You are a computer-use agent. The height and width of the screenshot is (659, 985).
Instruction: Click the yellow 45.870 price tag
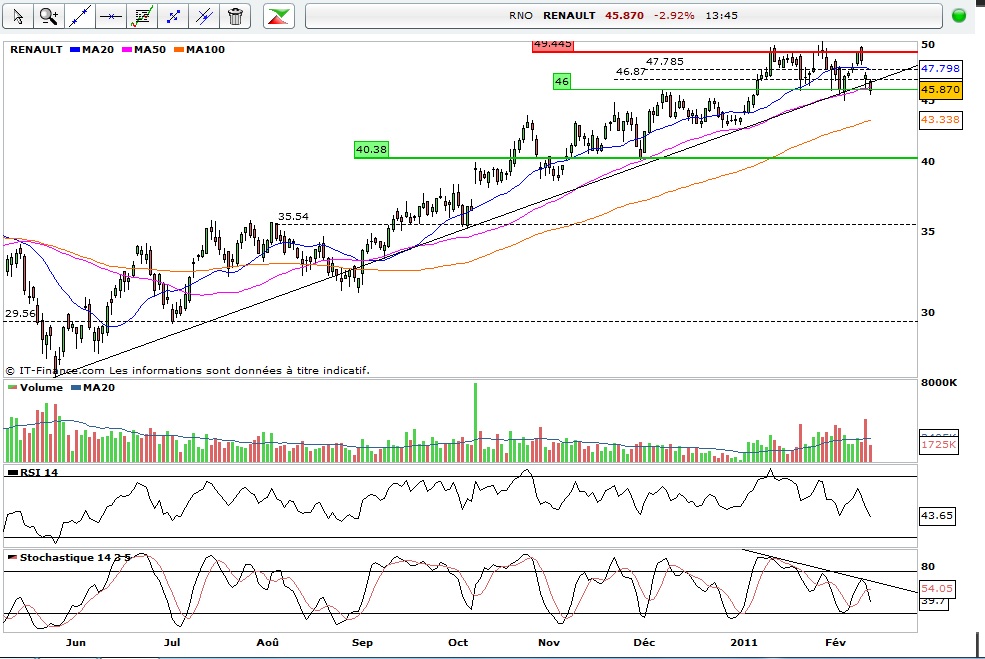[940, 90]
